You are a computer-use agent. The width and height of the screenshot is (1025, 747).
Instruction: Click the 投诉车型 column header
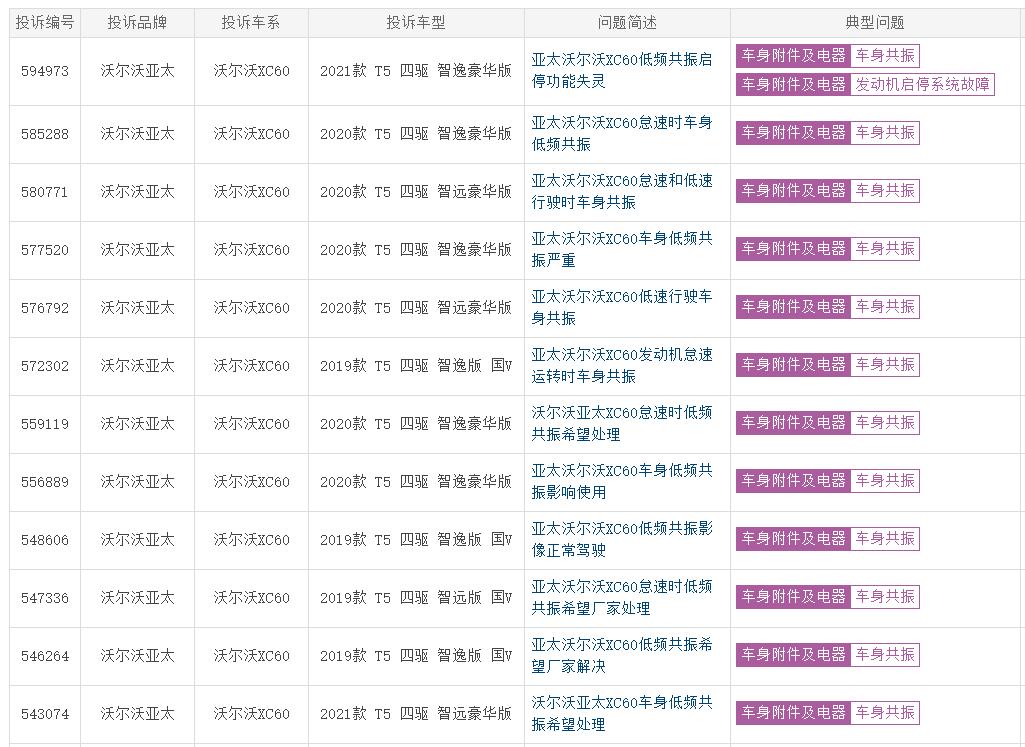(416, 22)
